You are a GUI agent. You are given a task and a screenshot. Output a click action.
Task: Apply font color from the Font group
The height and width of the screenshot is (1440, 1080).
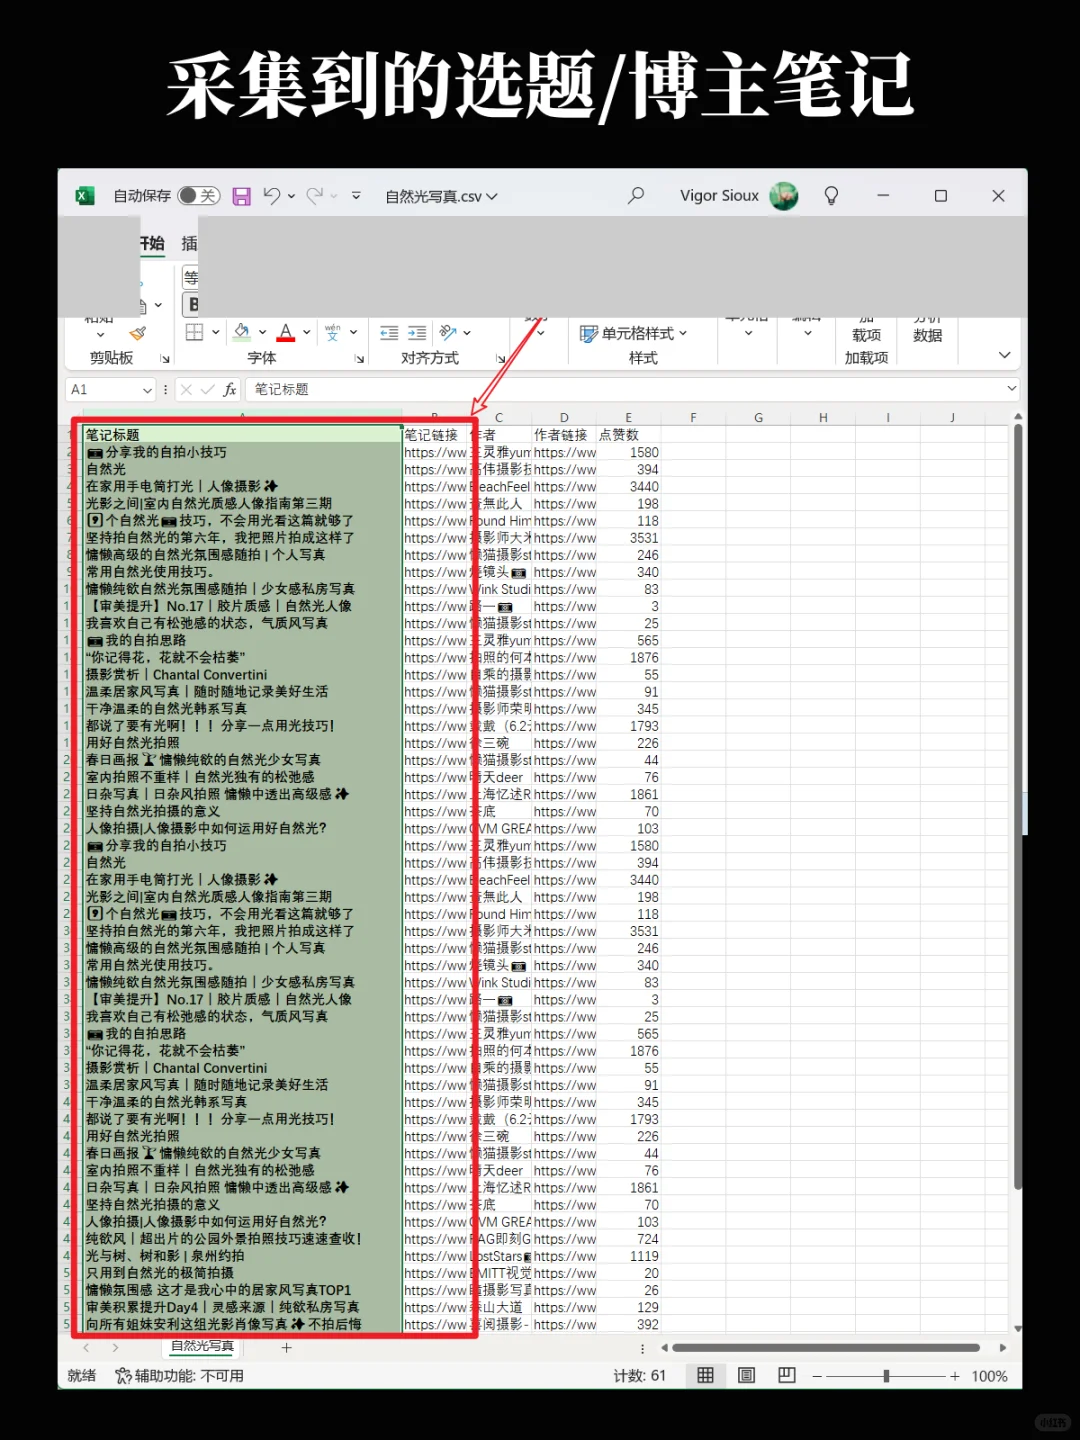click(x=284, y=331)
